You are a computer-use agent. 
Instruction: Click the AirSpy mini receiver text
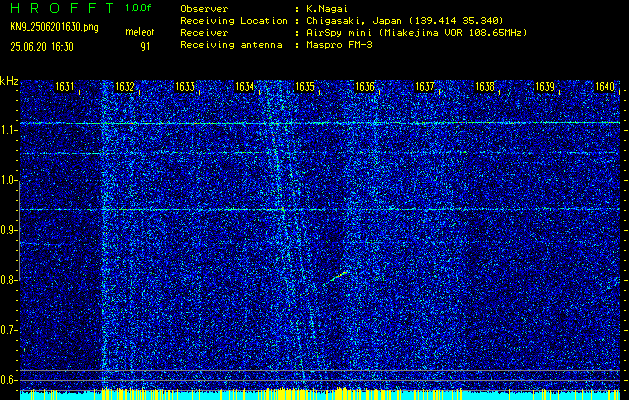[416, 33]
